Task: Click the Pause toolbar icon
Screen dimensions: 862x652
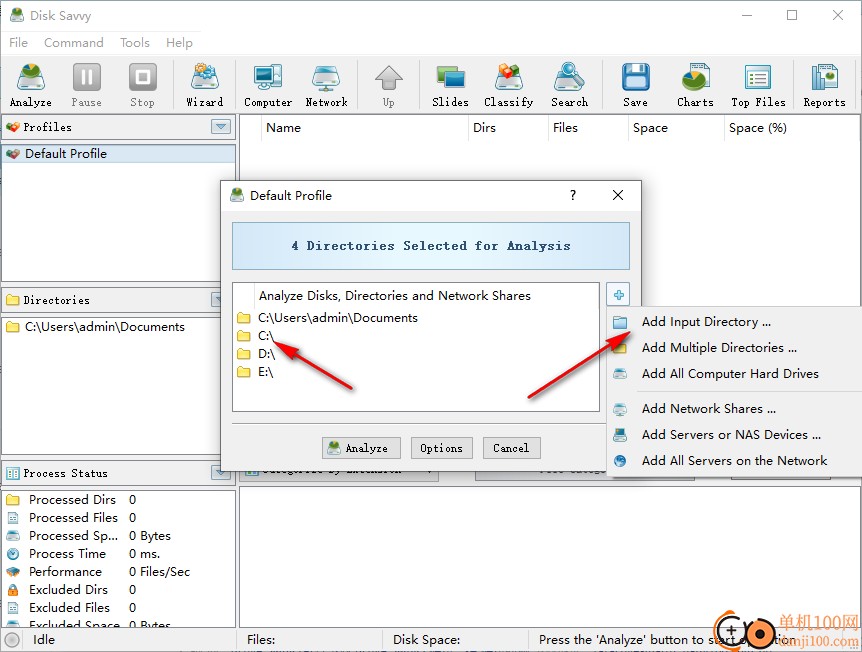Action: (86, 85)
